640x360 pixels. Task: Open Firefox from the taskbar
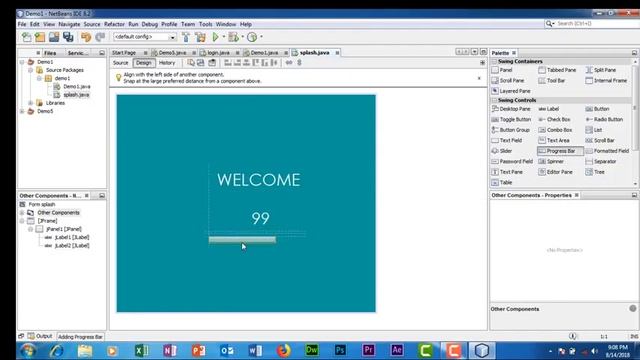coord(284,351)
